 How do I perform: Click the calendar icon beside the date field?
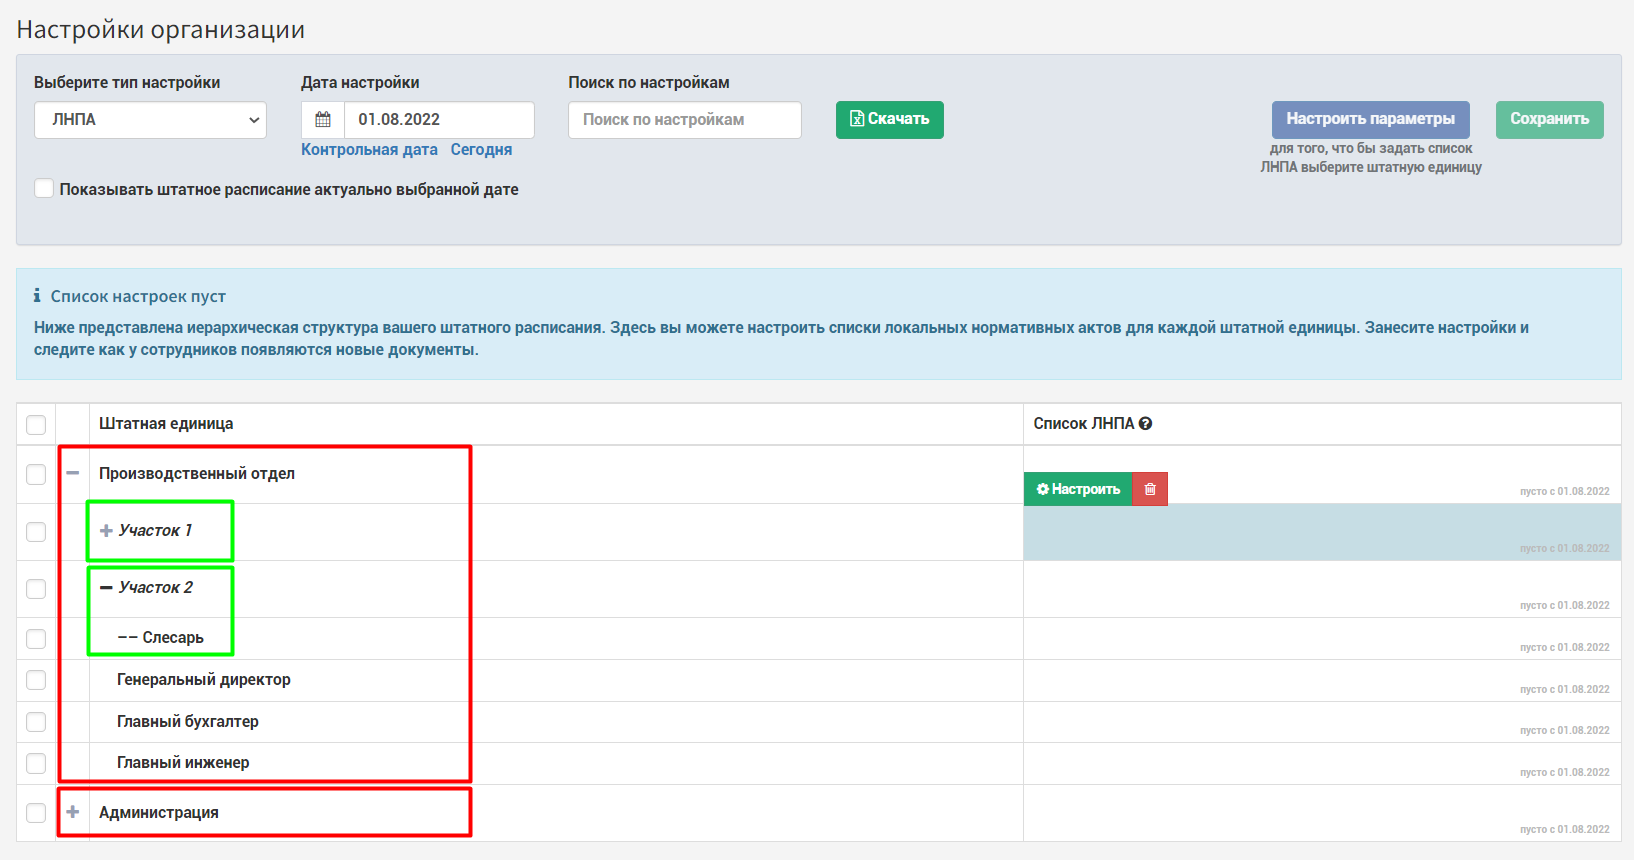(323, 120)
